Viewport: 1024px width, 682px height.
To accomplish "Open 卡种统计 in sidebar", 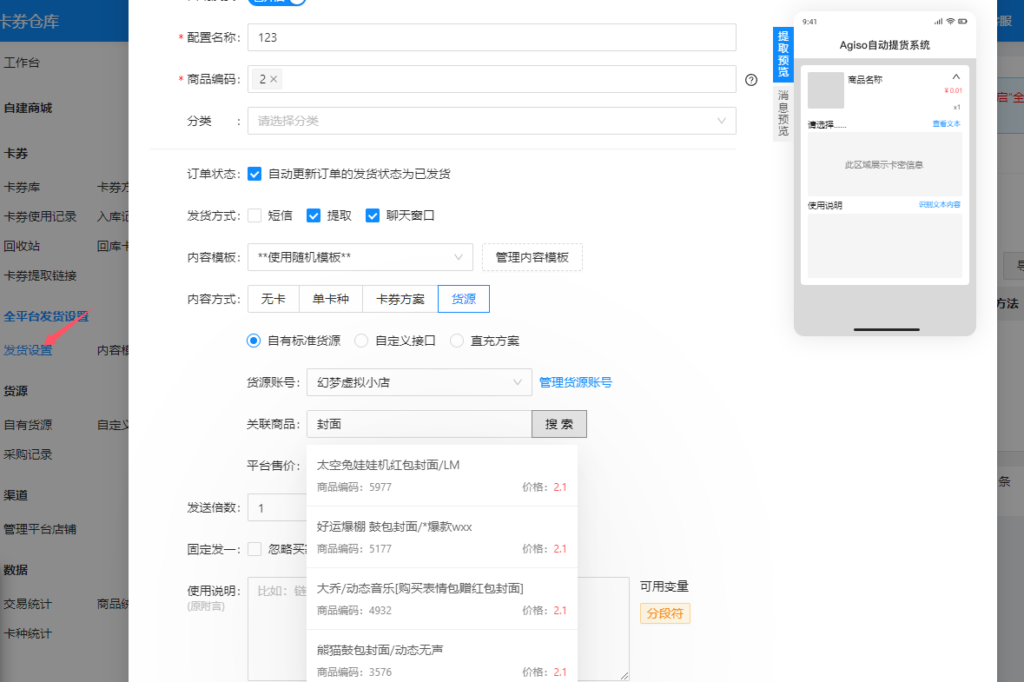I will click(27, 633).
